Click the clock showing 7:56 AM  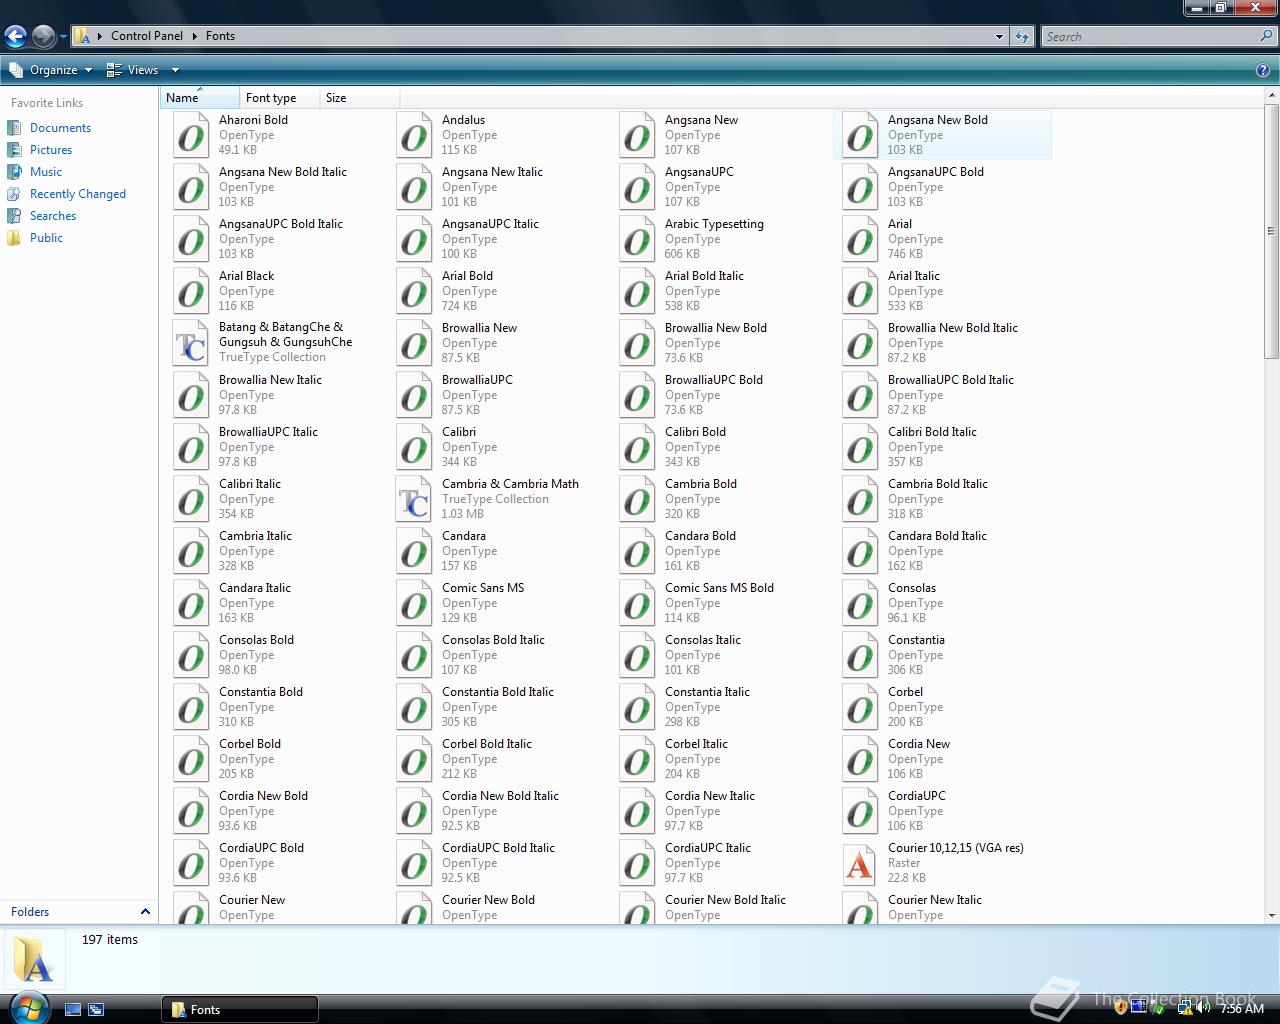(x=1242, y=1009)
